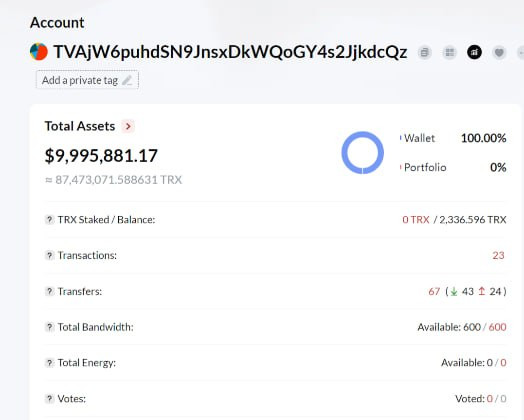The width and height of the screenshot is (524, 420).
Task: Open help icon beside Total Energy
Action: (49, 363)
